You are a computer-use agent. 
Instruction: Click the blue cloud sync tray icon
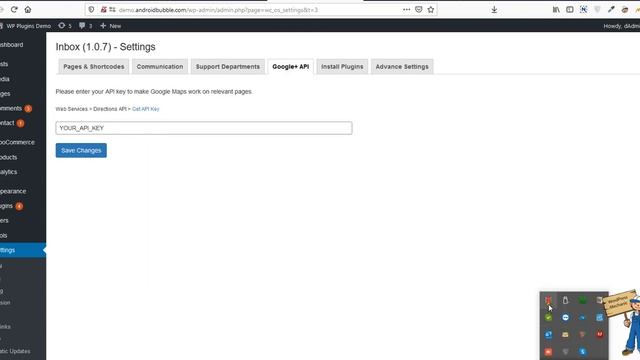tap(582, 317)
